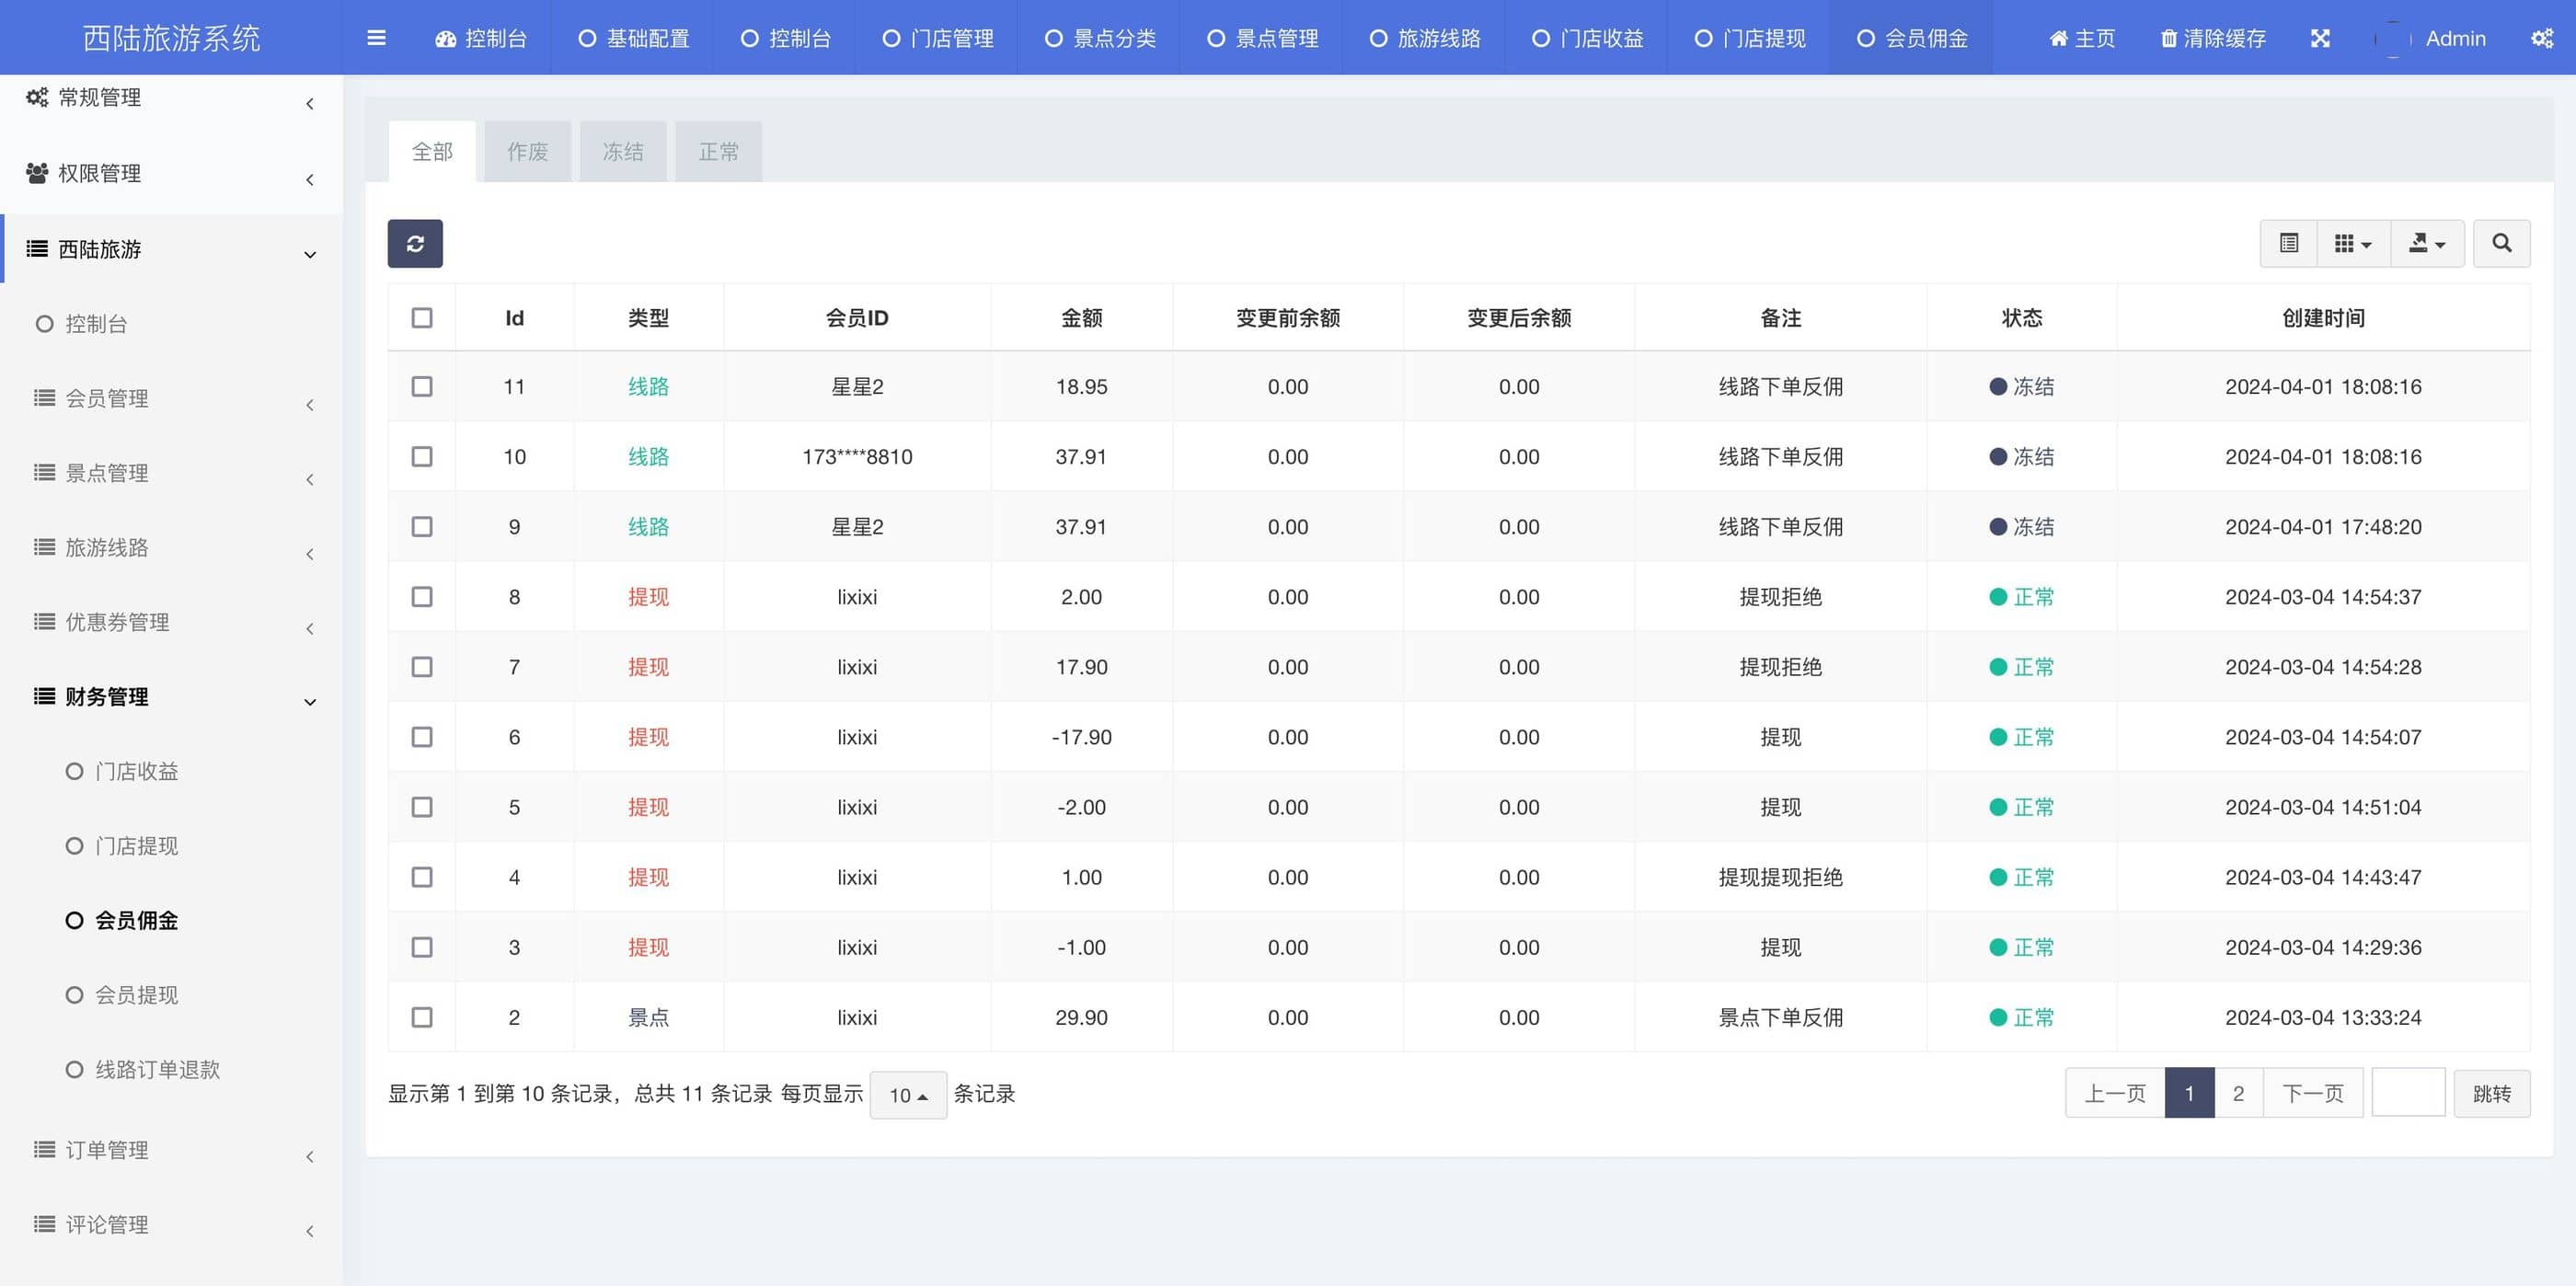This screenshot has height=1286, width=2576.
Task: Switch to the 作废 filter tab
Action: click(x=527, y=151)
